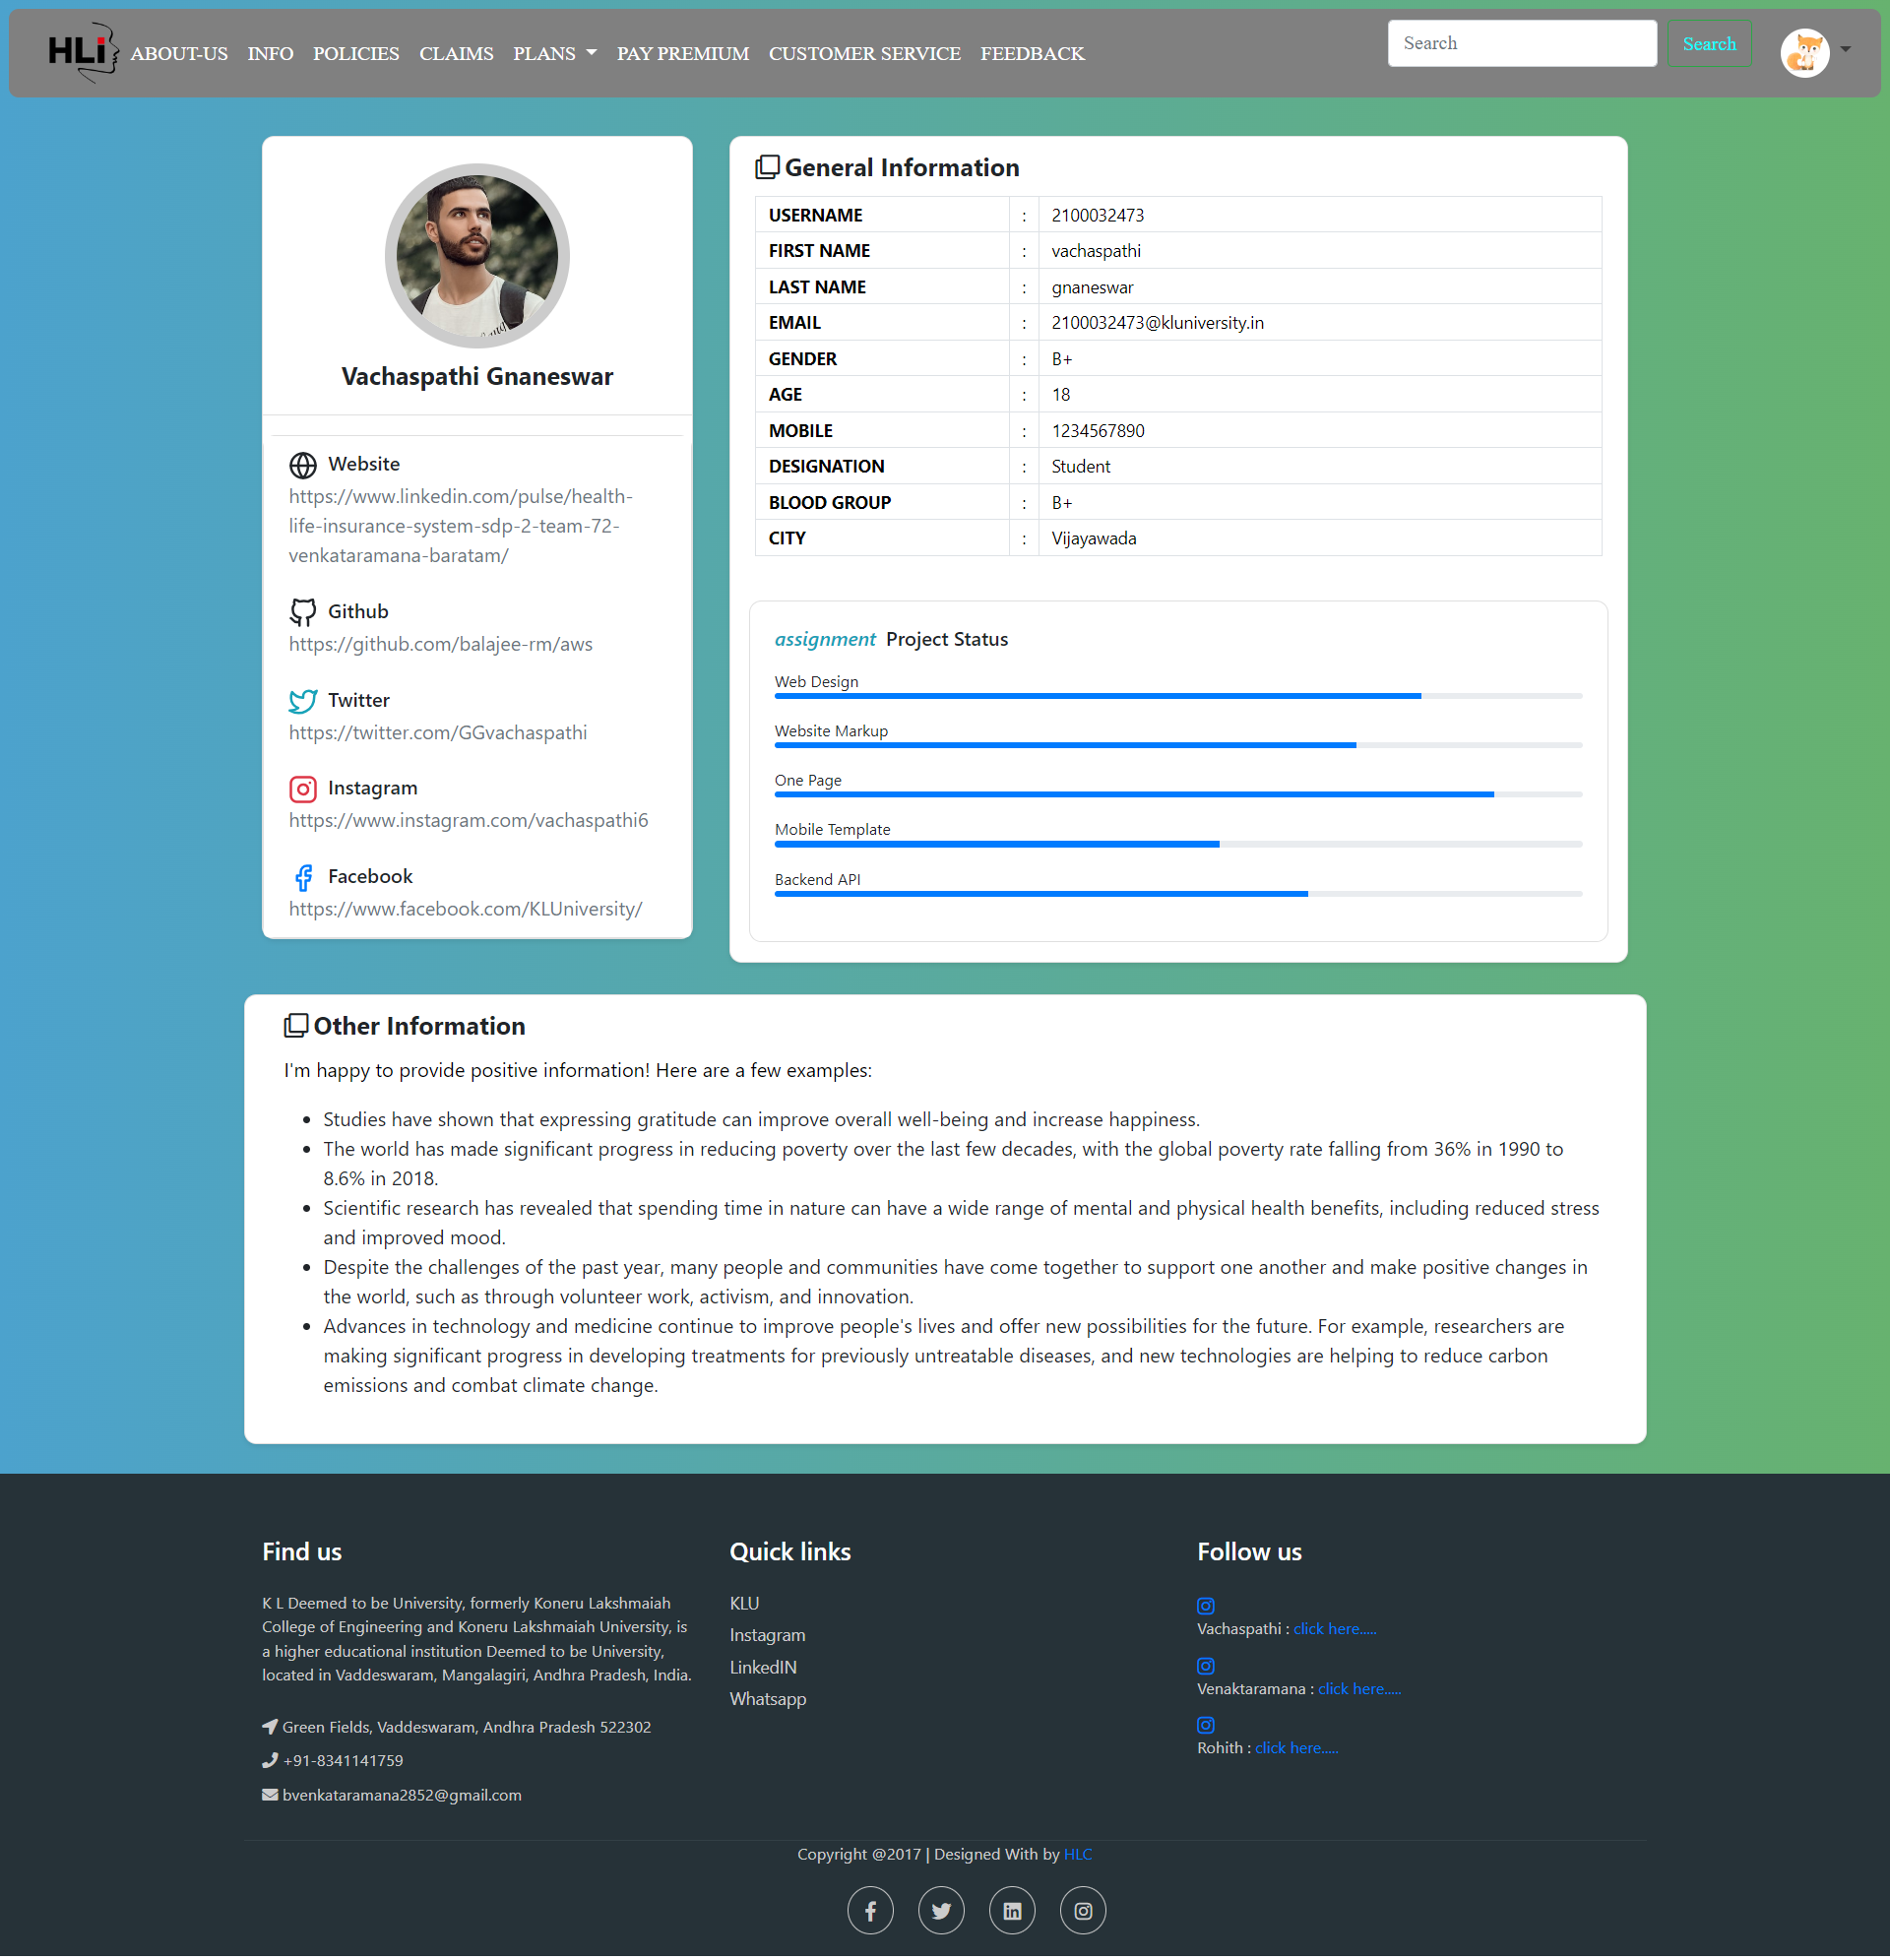Expand the PLANS dropdown in the navbar
The width and height of the screenshot is (1890, 1960).
tap(555, 53)
